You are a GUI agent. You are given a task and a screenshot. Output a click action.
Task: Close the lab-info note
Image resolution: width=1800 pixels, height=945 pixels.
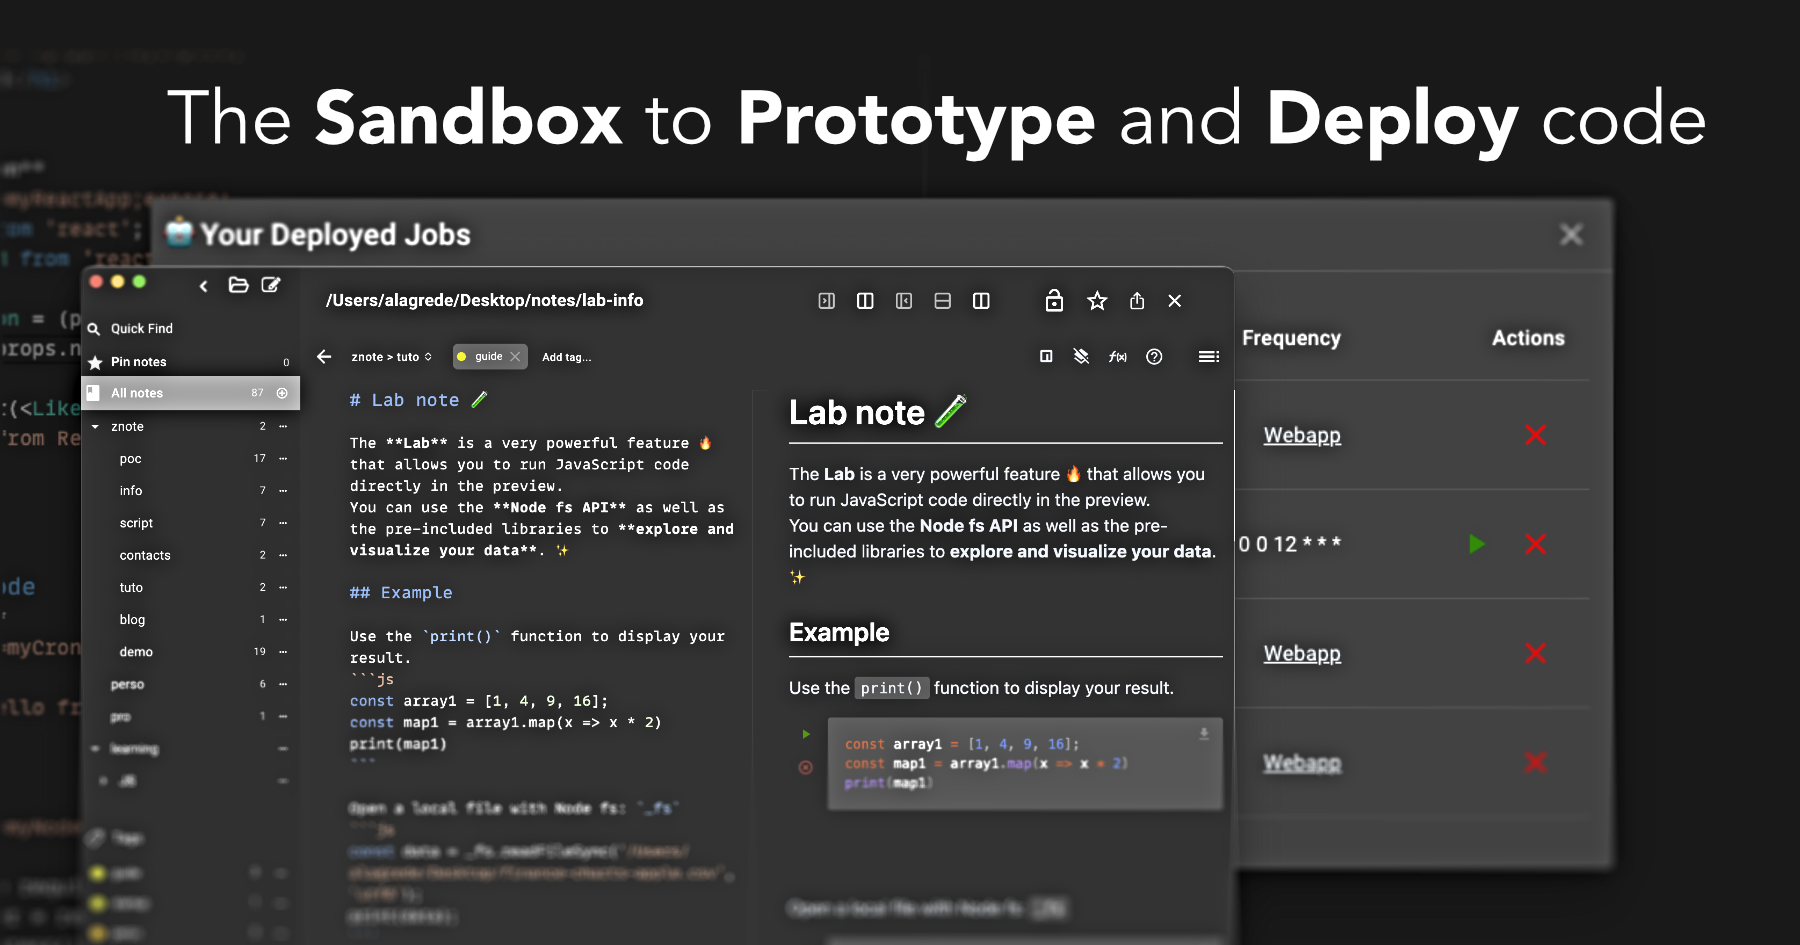tap(1175, 301)
